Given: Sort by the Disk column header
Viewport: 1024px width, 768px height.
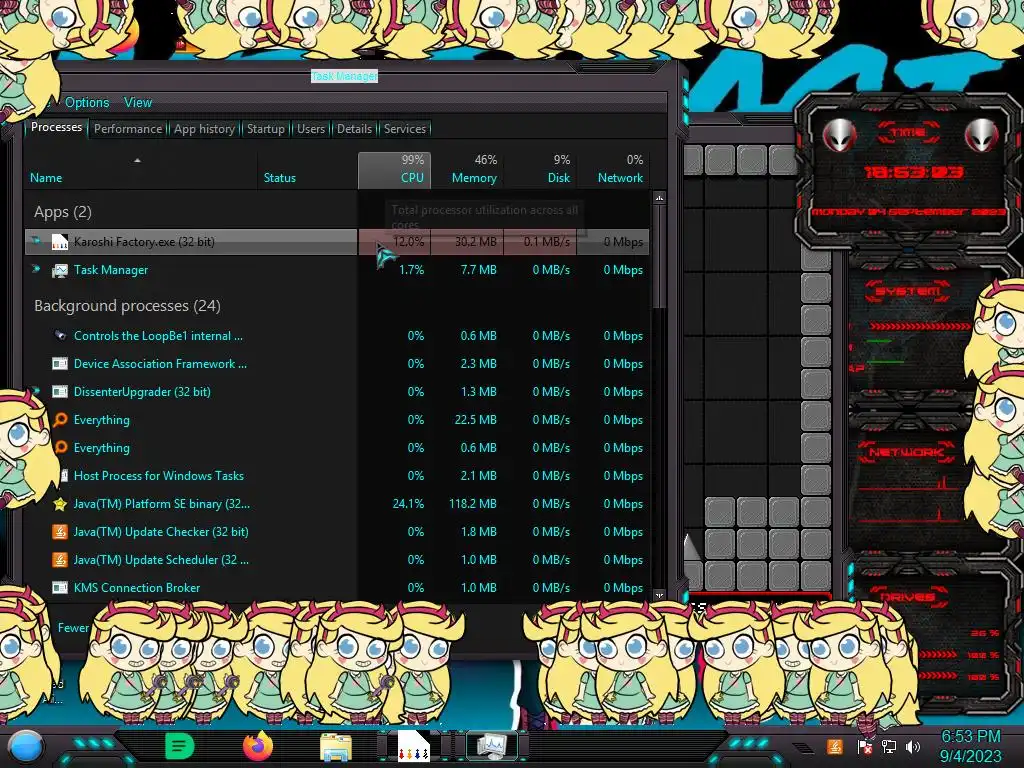Looking at the screenshot, I should click(x=541, y=170).
